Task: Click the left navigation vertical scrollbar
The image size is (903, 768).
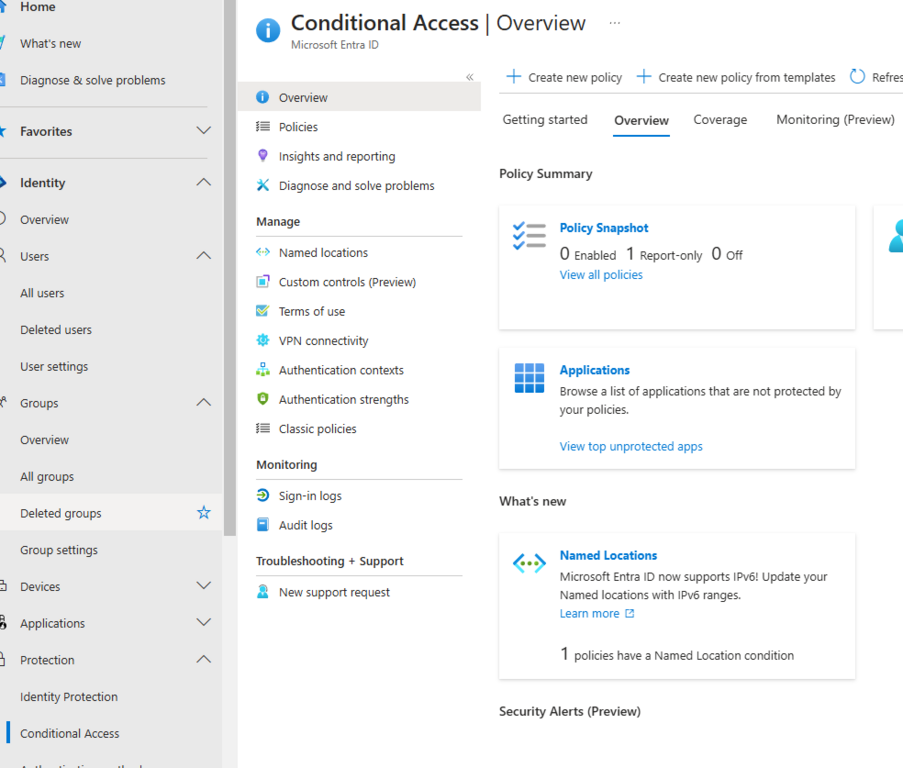Action: [230, 268]
